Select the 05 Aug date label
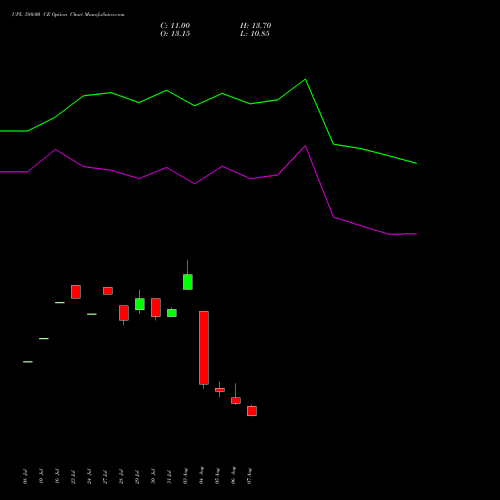The image size is (500, 500). pyautogui.click(x=217, y=476)
